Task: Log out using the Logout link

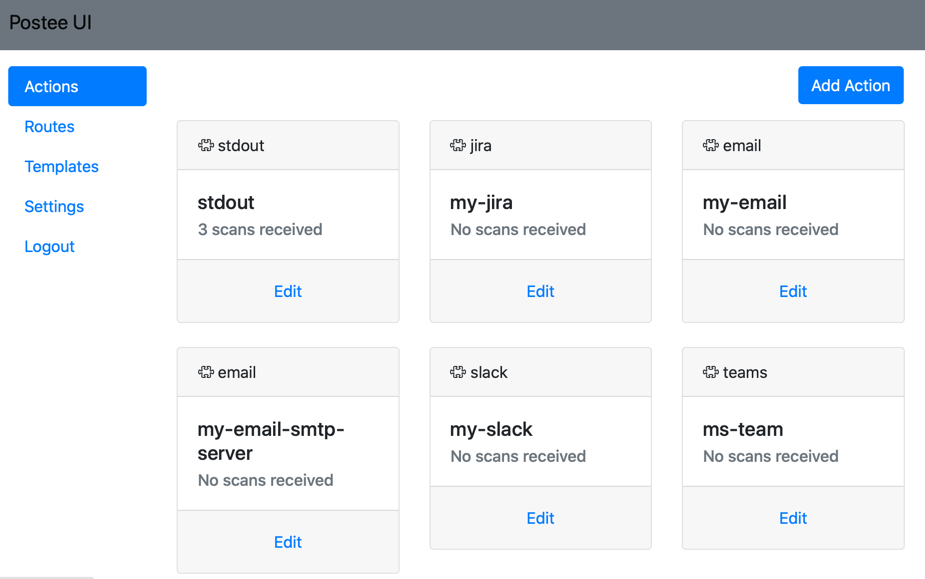Action: [x=49, y=247]
